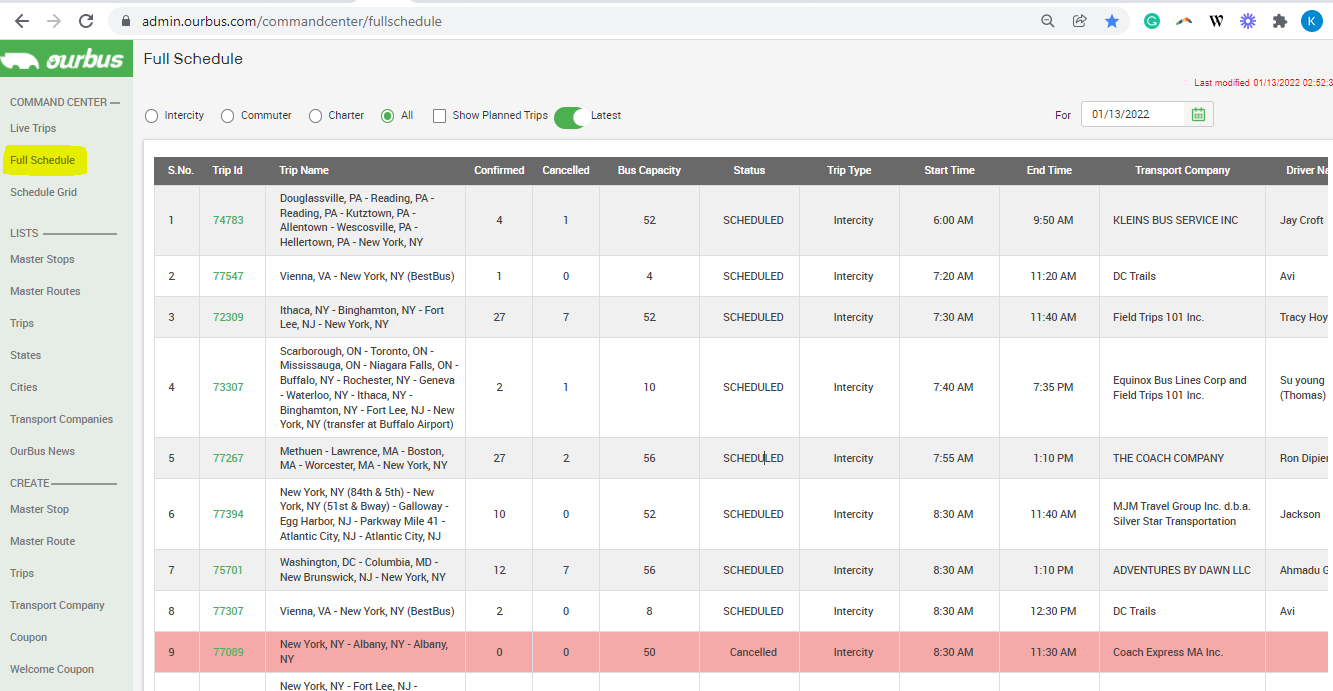This screenshot has height=691, width=1333.
Task: Check the Show Planned Trips checkbox
Action: pos(439,116)
